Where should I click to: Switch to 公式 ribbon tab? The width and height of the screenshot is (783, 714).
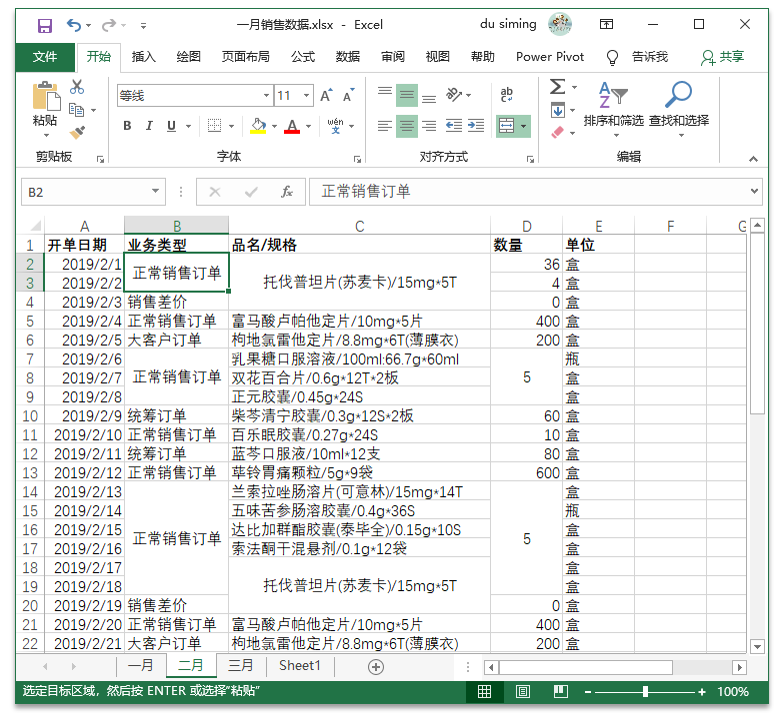pyautogui.click(x=303, y=57)
